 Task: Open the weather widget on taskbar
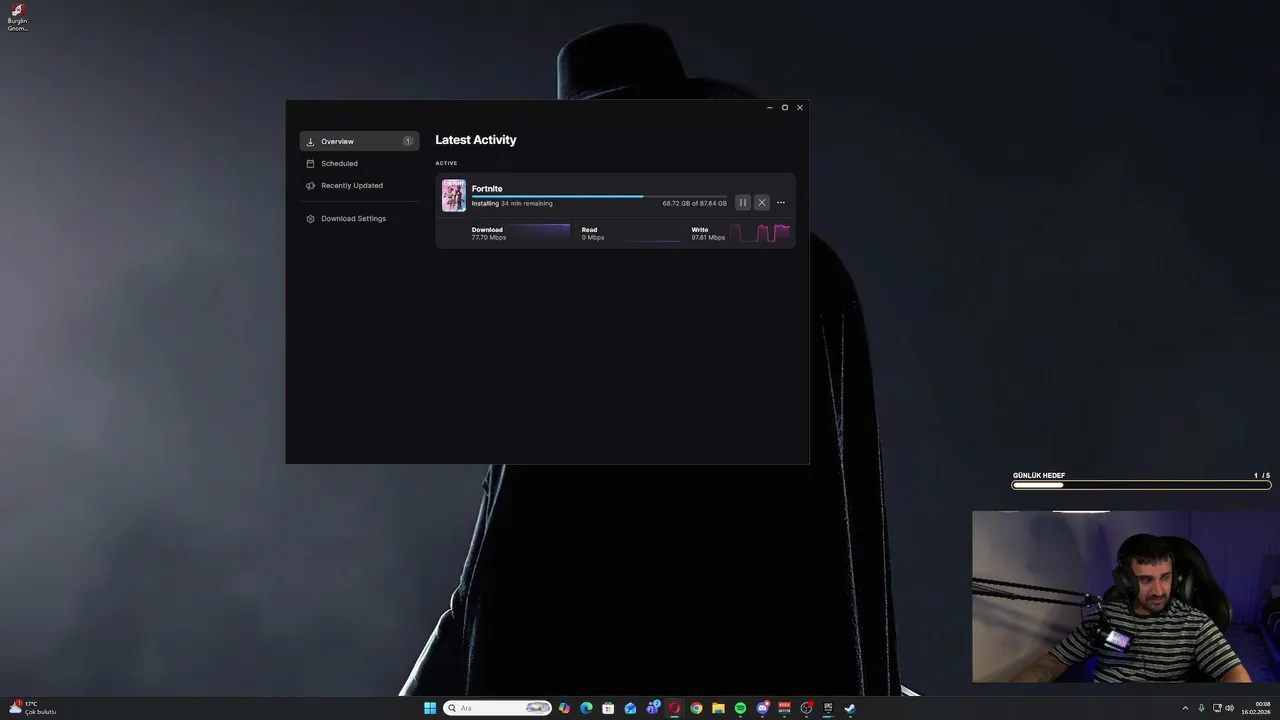coord(32,708)
